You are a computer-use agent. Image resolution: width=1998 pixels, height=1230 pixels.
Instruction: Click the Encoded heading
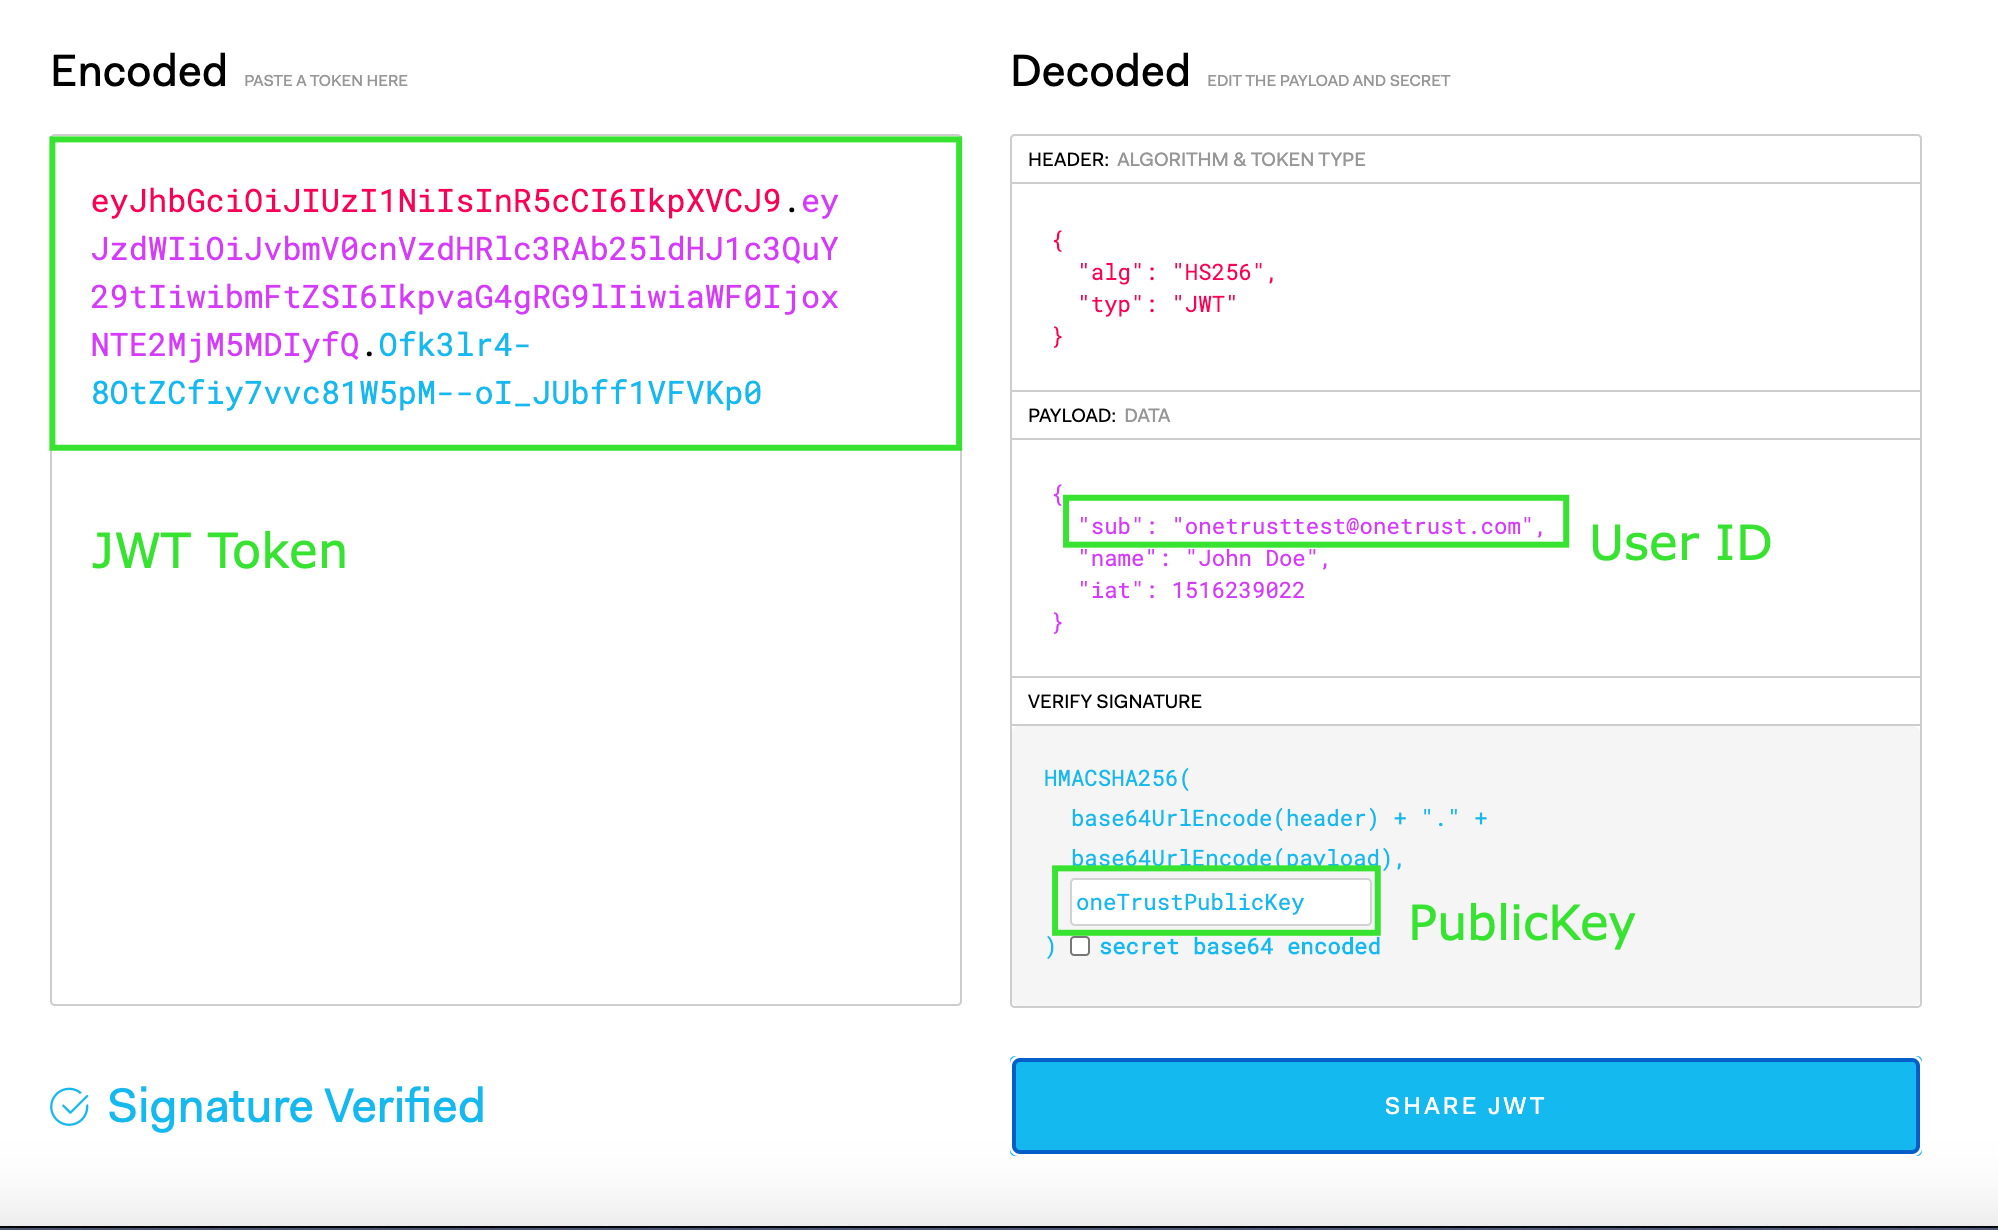139,72
